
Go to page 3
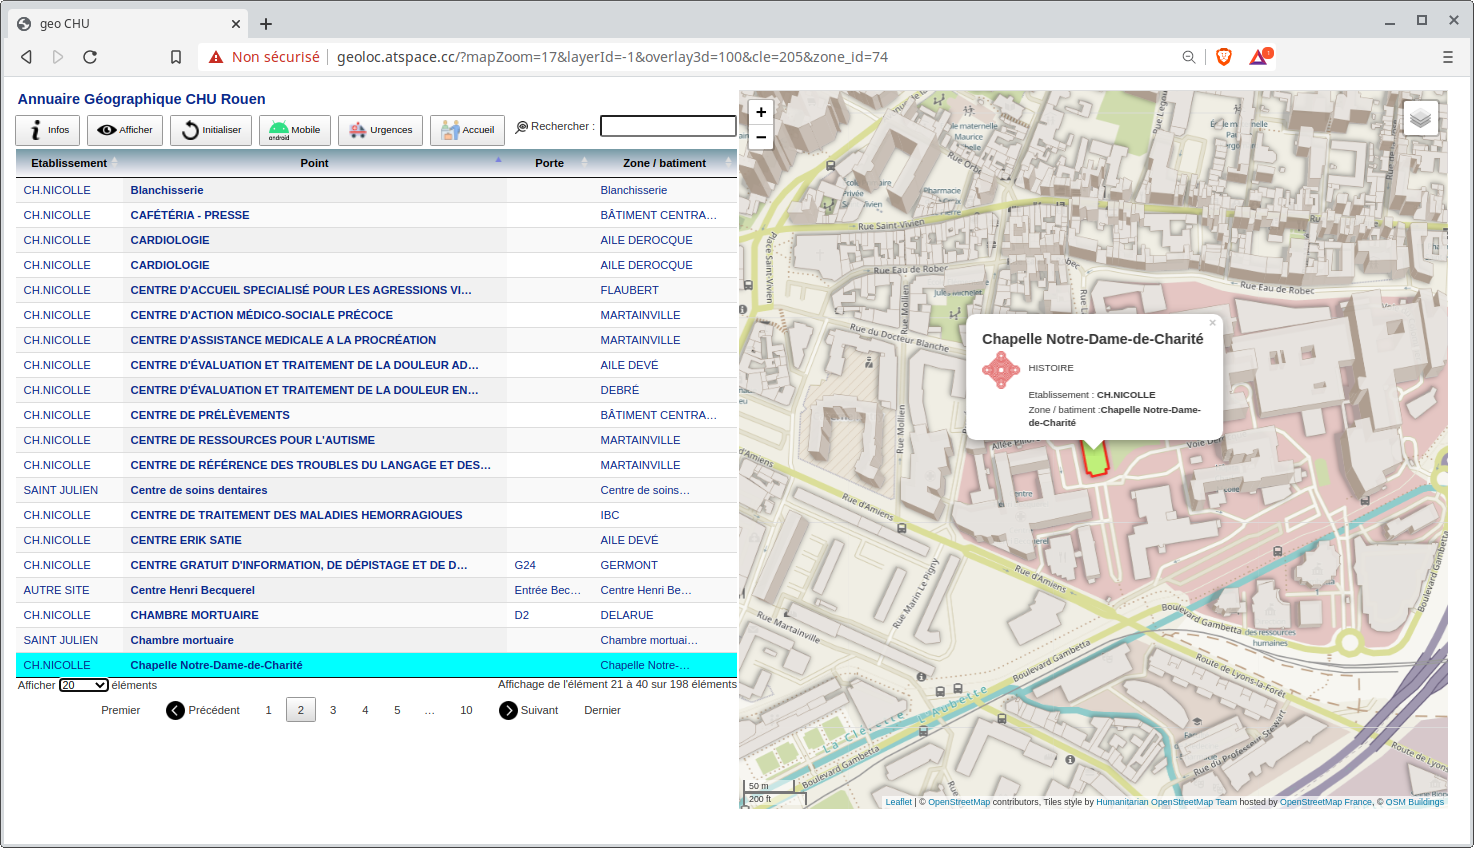pos(333,710)
